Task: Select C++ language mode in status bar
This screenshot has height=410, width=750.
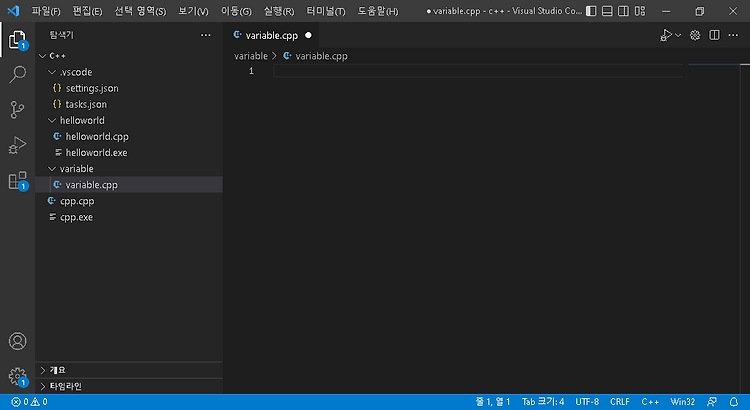Action: [650, 402]
